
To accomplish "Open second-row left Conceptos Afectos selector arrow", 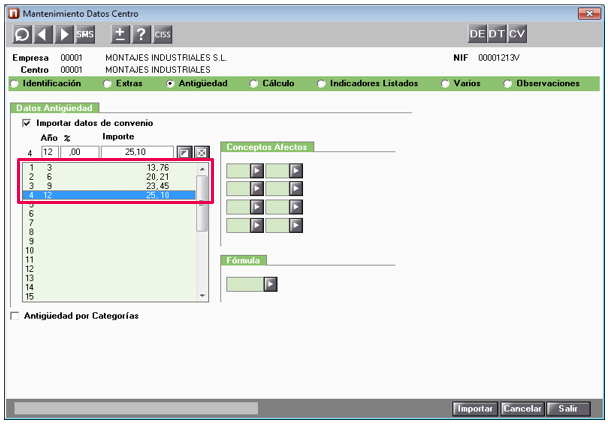I will (x=257, y=189).
